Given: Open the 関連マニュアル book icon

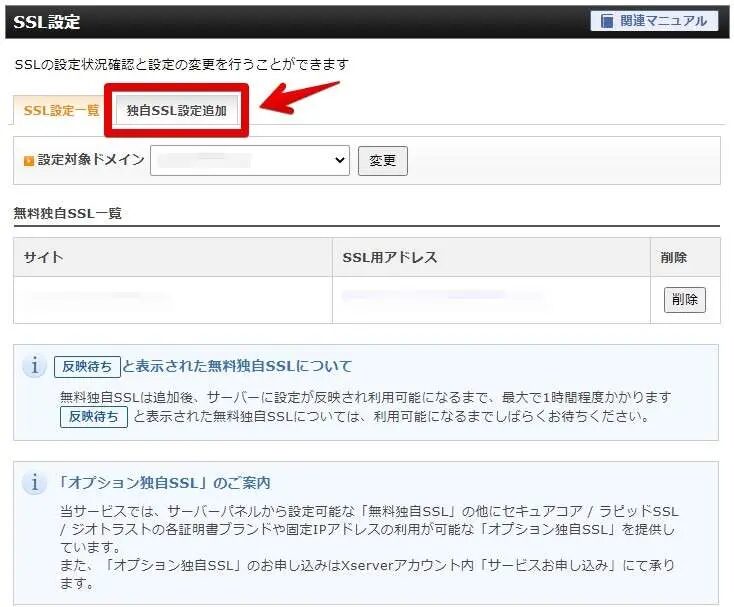Looking at the screenshot, I should click(x=607, y=21).
